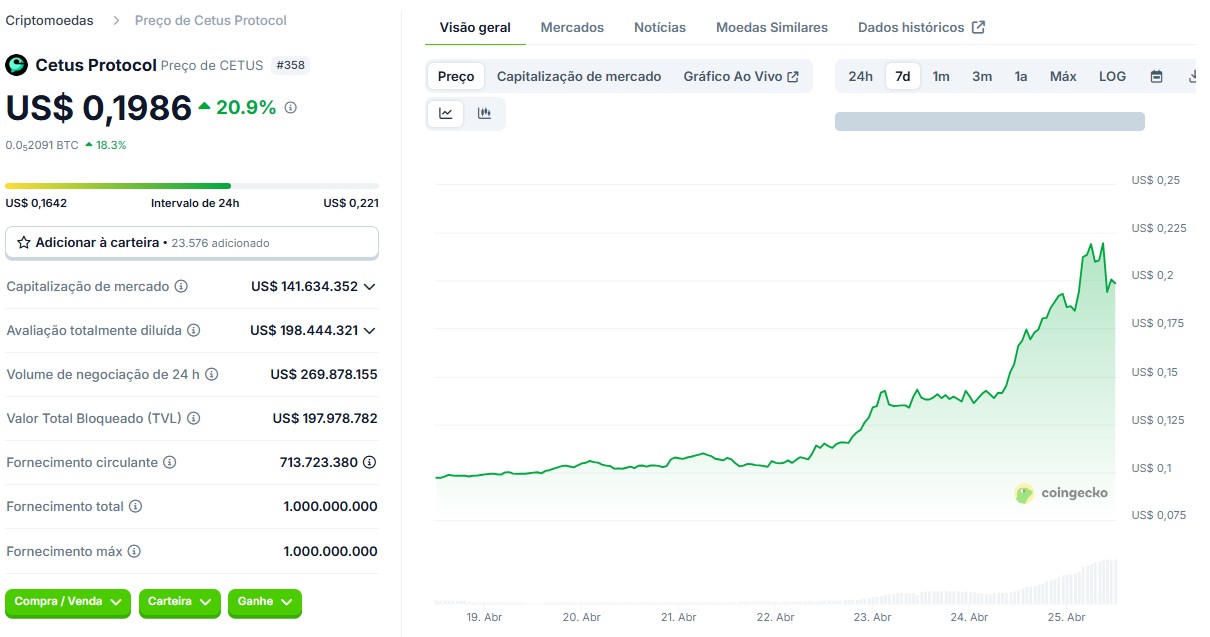Click the US$ 0,1642 24h low value

point(36,203)
